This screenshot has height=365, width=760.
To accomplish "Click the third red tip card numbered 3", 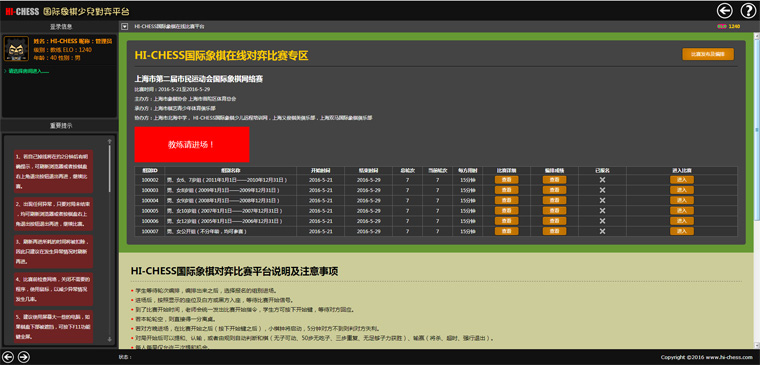I will 53,251.
